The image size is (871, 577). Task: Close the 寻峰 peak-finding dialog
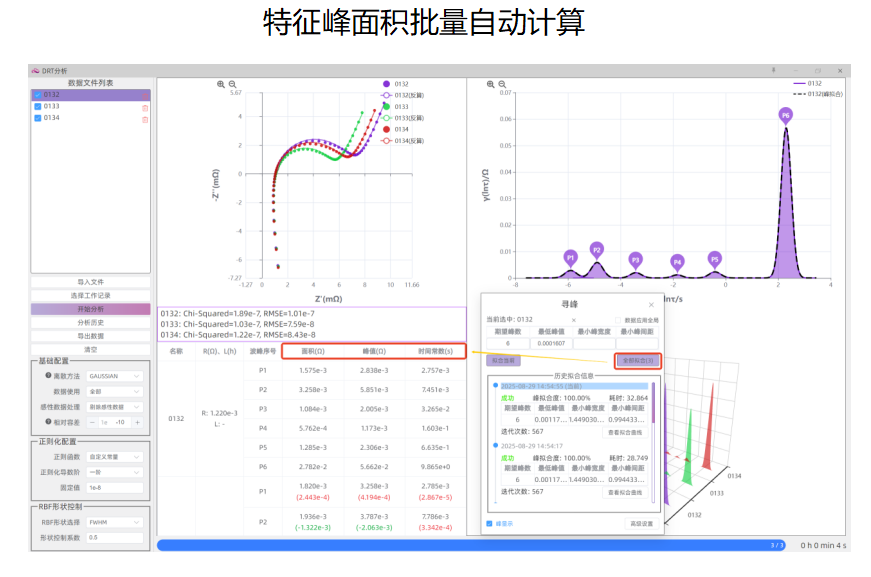[651, 304]
